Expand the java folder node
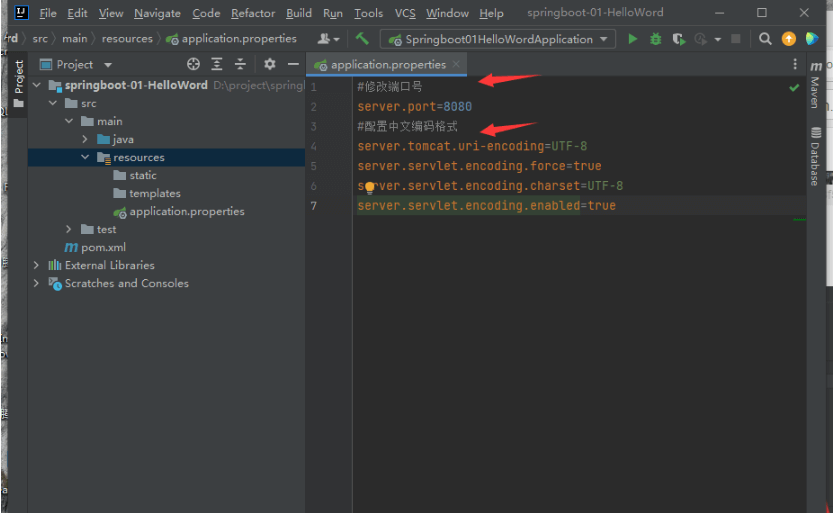This screenshot has height=513, width=833. point(85,139)
